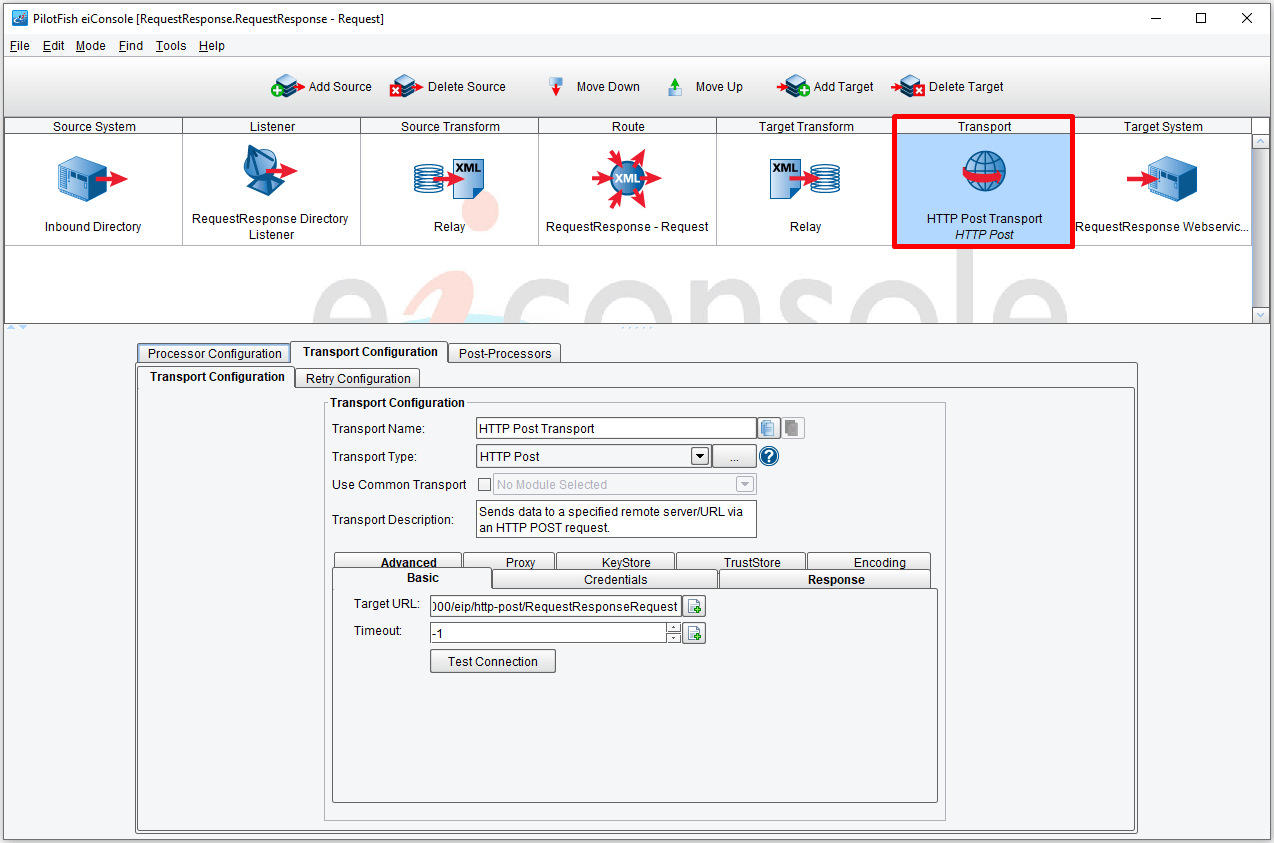
Task: Click the Route column header
Action: (628, 126)
